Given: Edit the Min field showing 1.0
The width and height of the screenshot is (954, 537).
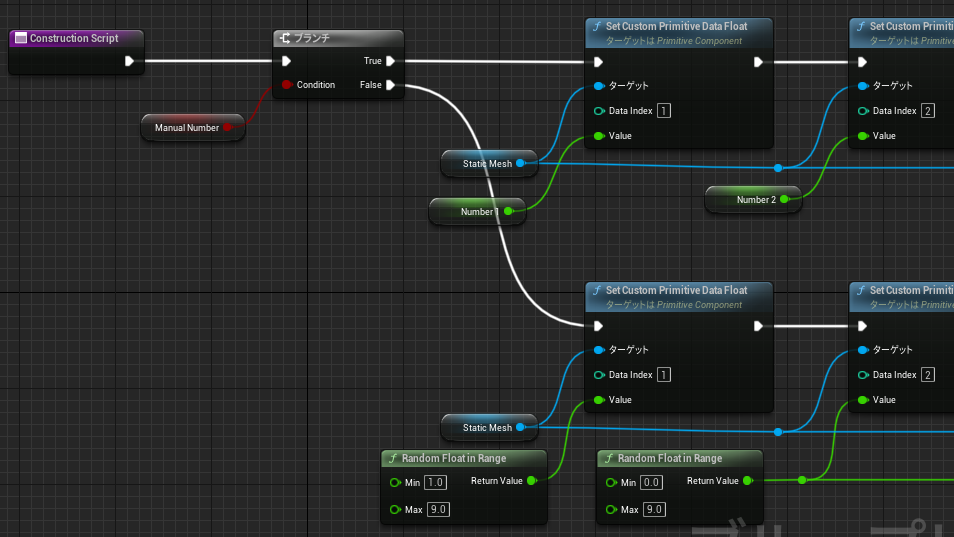Looking at the screenshot, I should (x=436, y=482).
